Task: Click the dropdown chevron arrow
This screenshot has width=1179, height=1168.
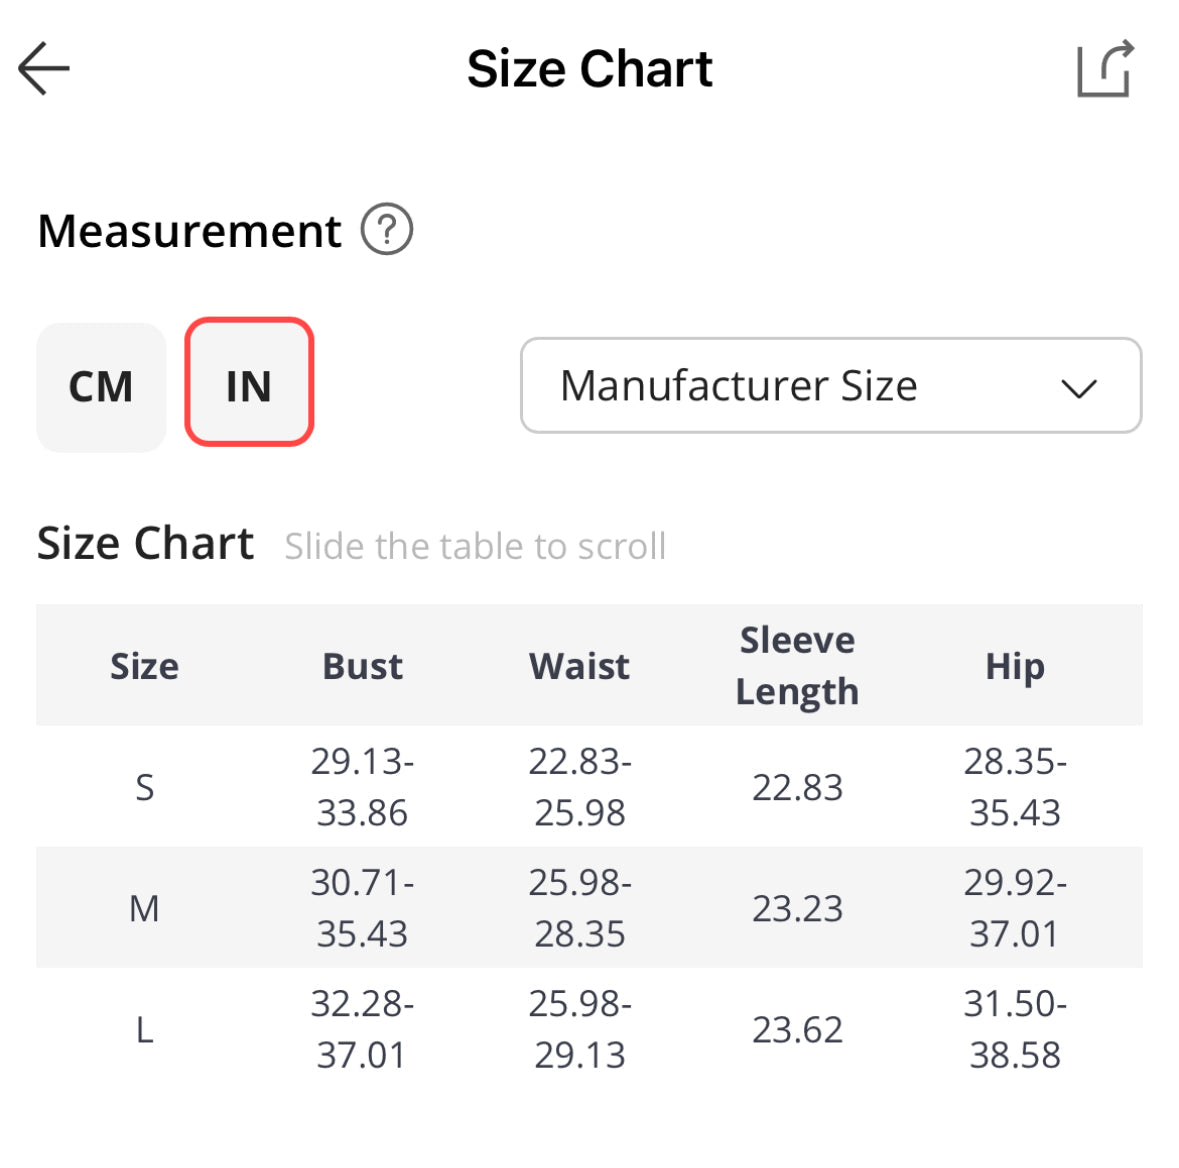Action: click(x=1079, y=388)
